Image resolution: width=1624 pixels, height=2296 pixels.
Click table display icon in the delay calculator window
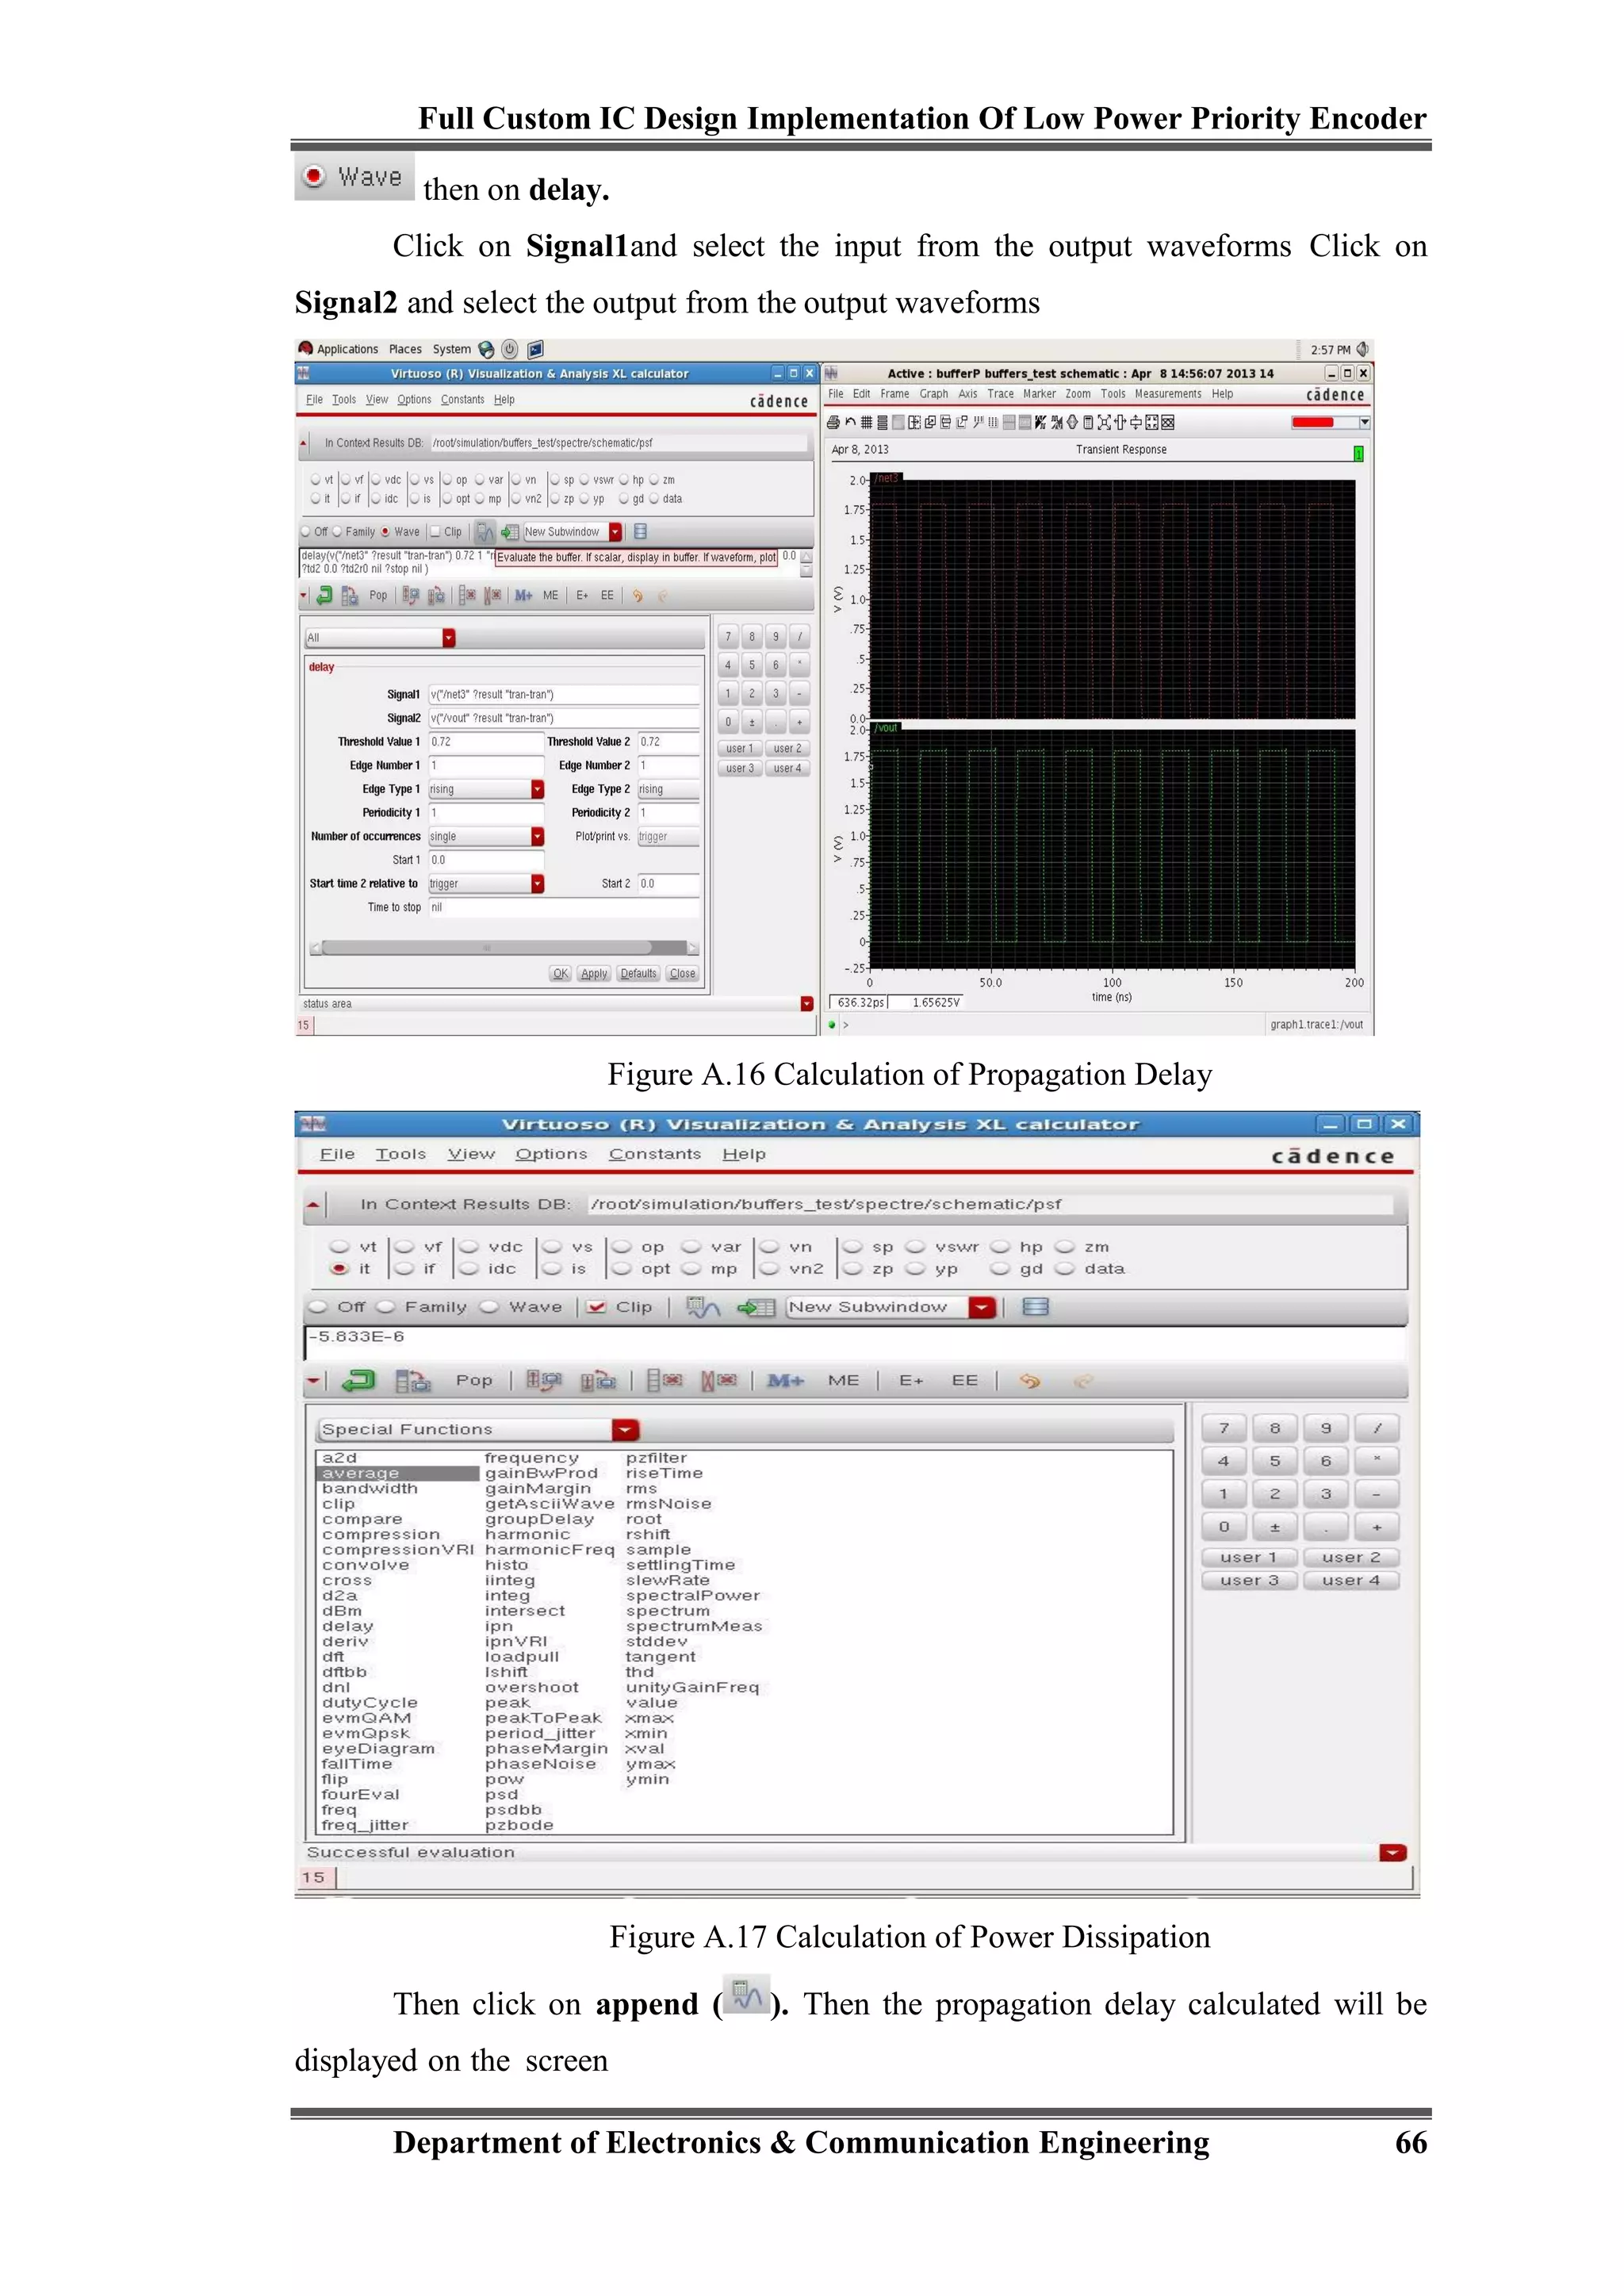coord(510,532)
